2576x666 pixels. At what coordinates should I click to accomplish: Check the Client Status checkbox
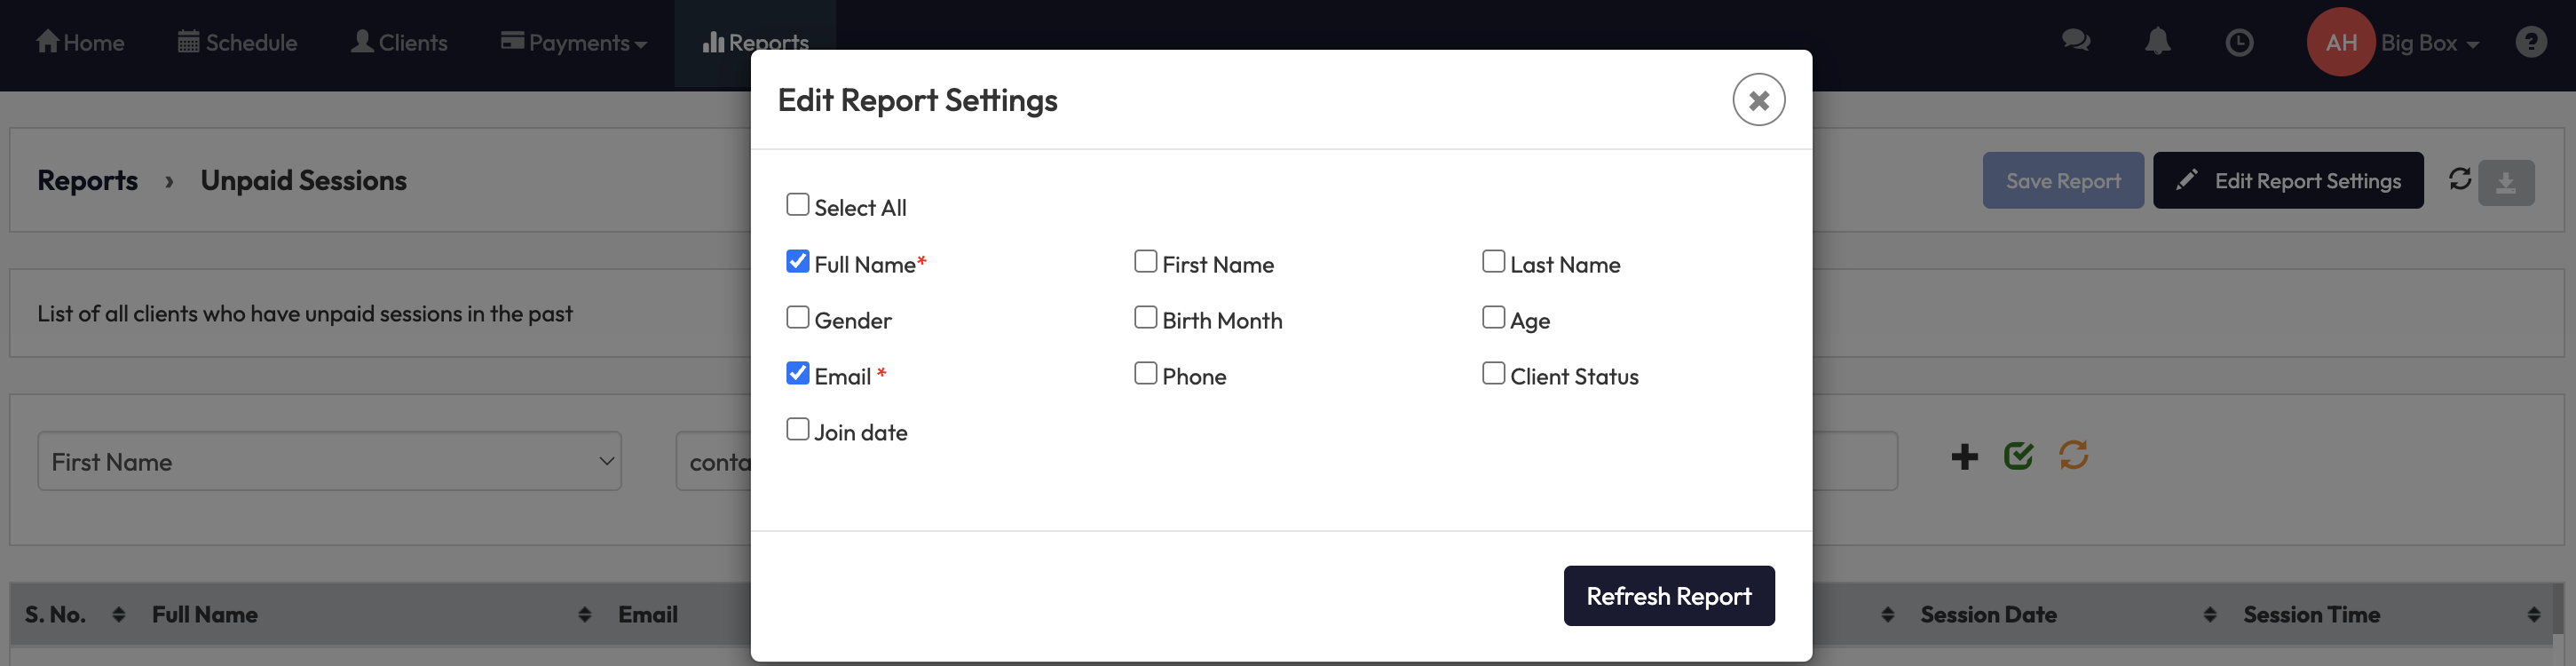coord(1494,373)
